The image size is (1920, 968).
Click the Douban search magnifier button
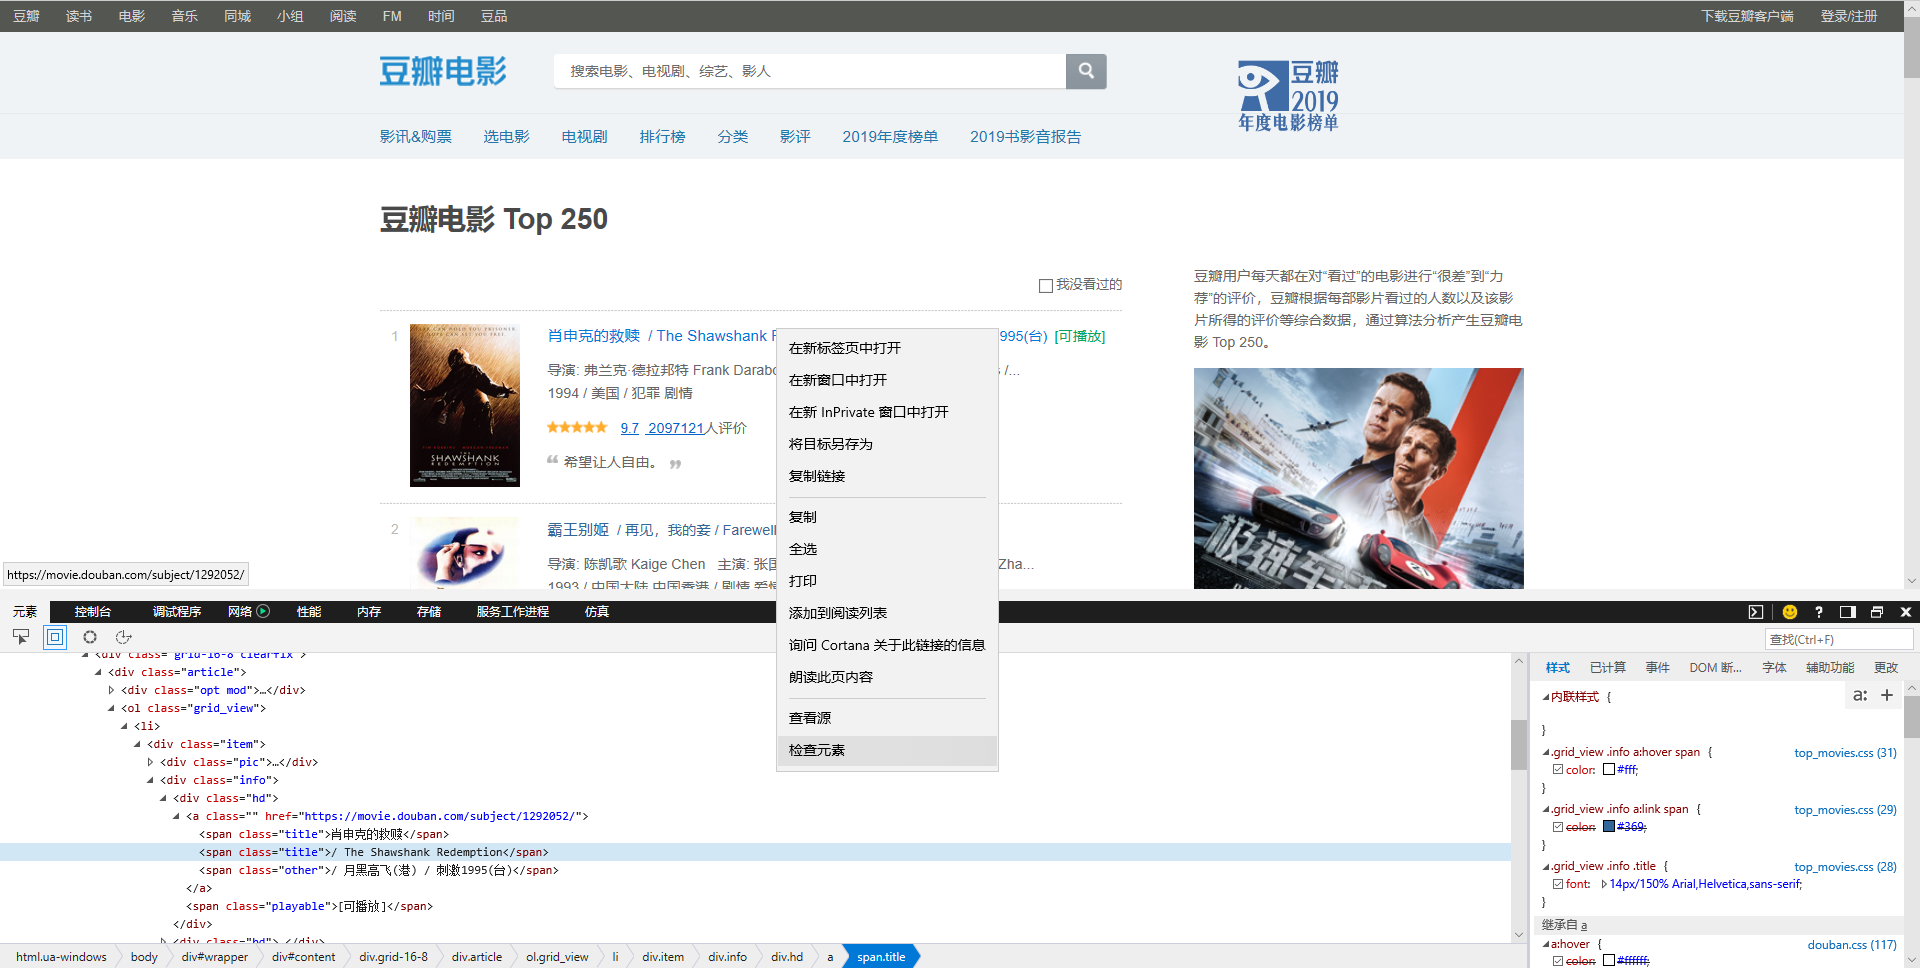1086,71
